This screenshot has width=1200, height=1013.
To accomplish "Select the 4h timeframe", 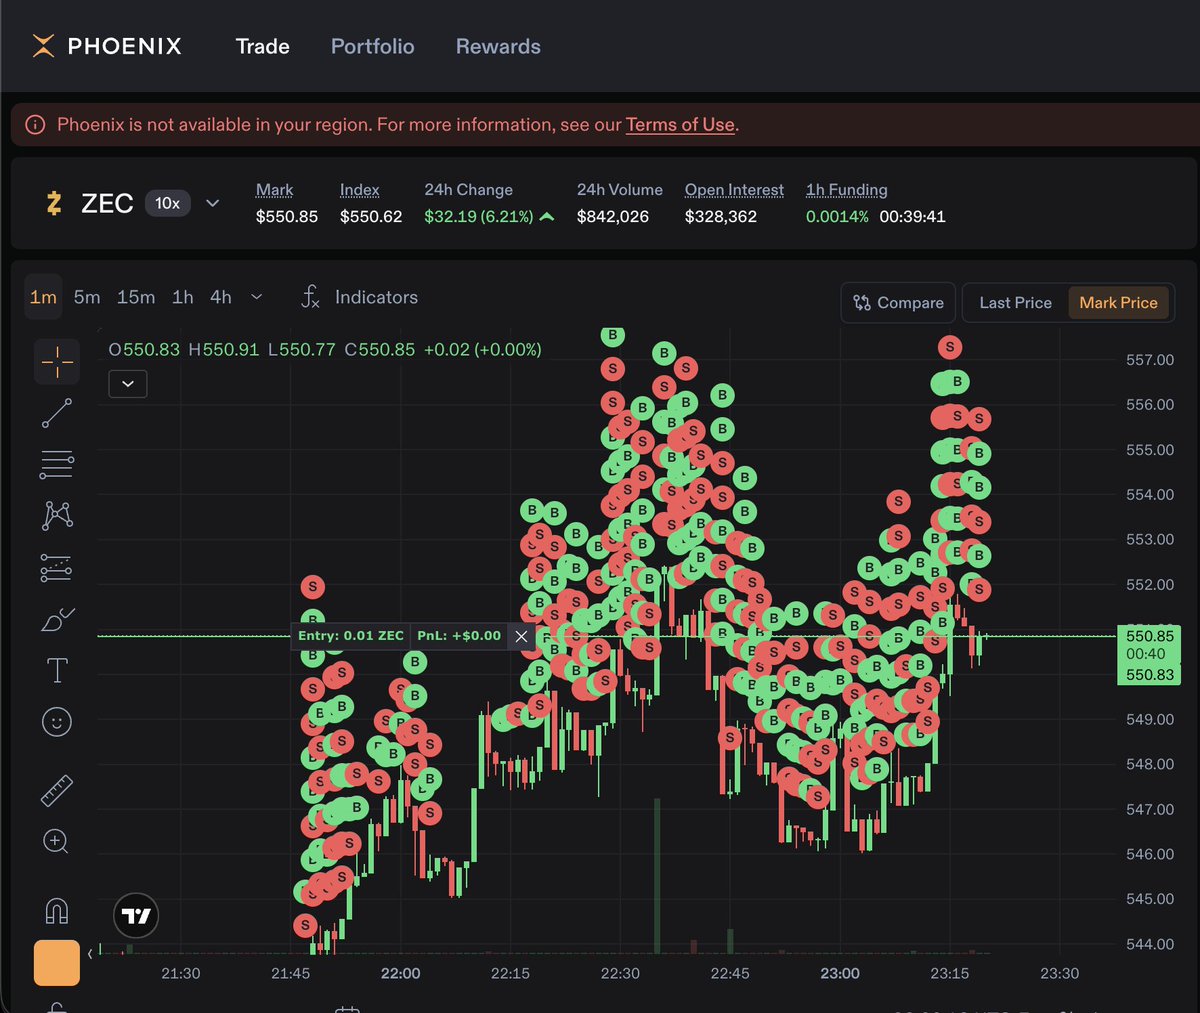I will (x=221, y=297).
